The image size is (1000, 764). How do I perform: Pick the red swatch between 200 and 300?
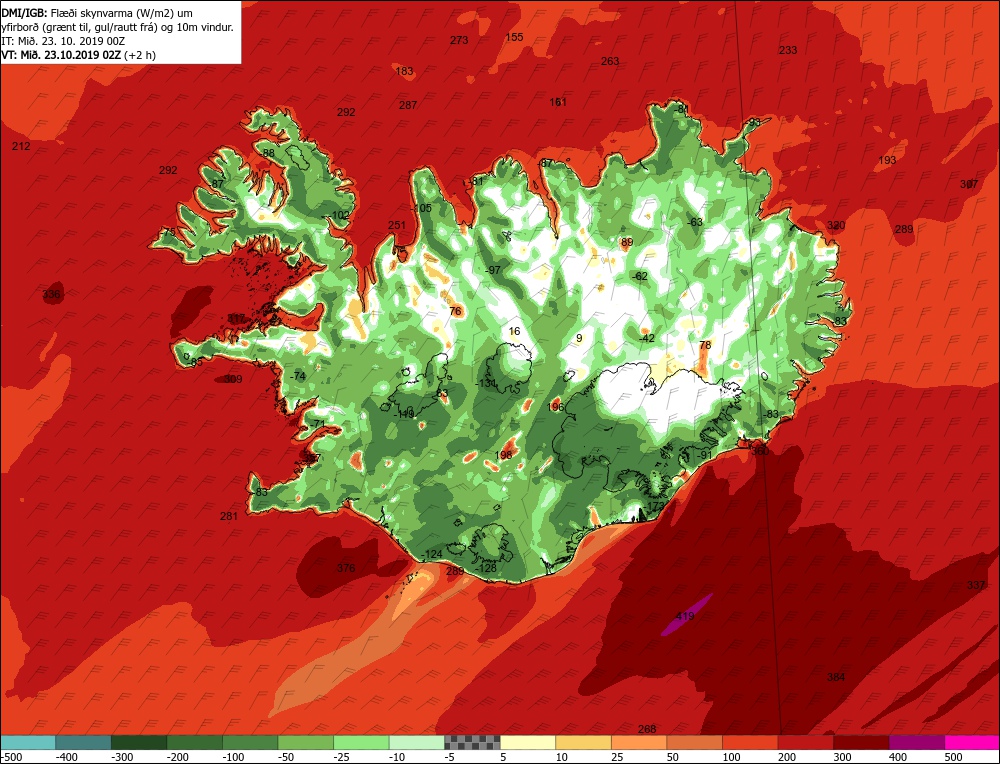coord(805,742)
